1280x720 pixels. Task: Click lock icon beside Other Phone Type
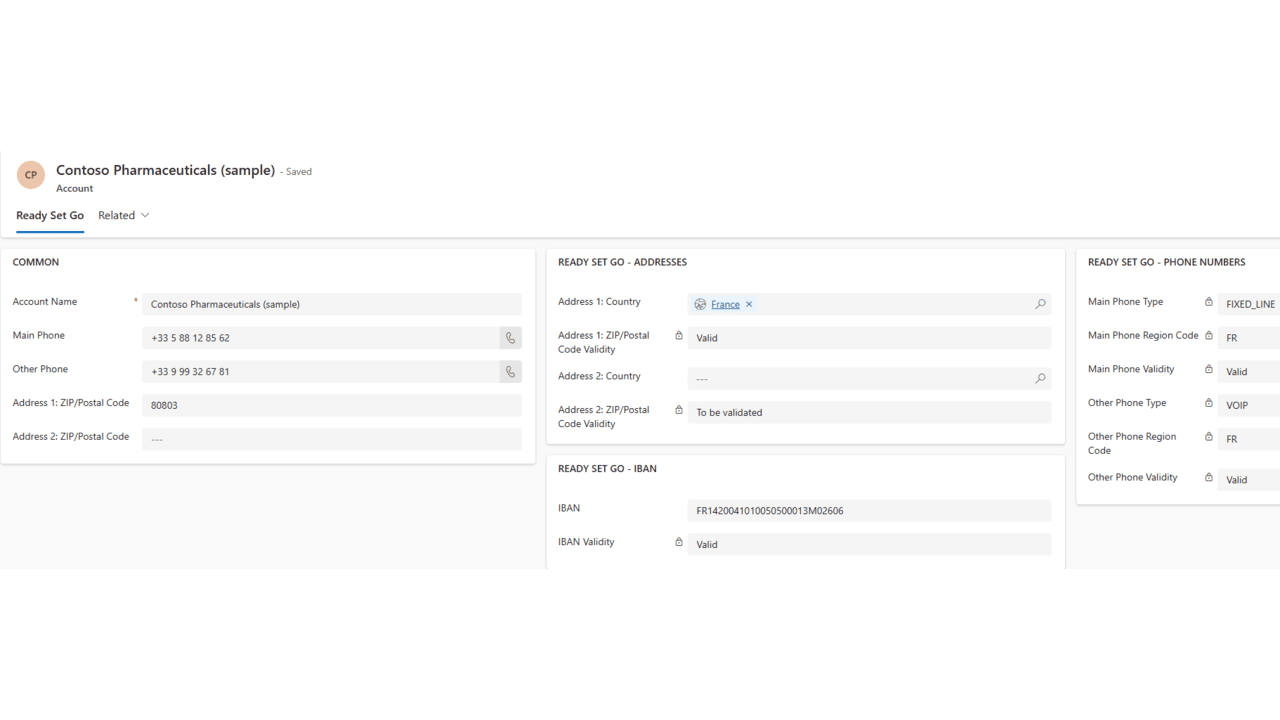point(1209,403)
